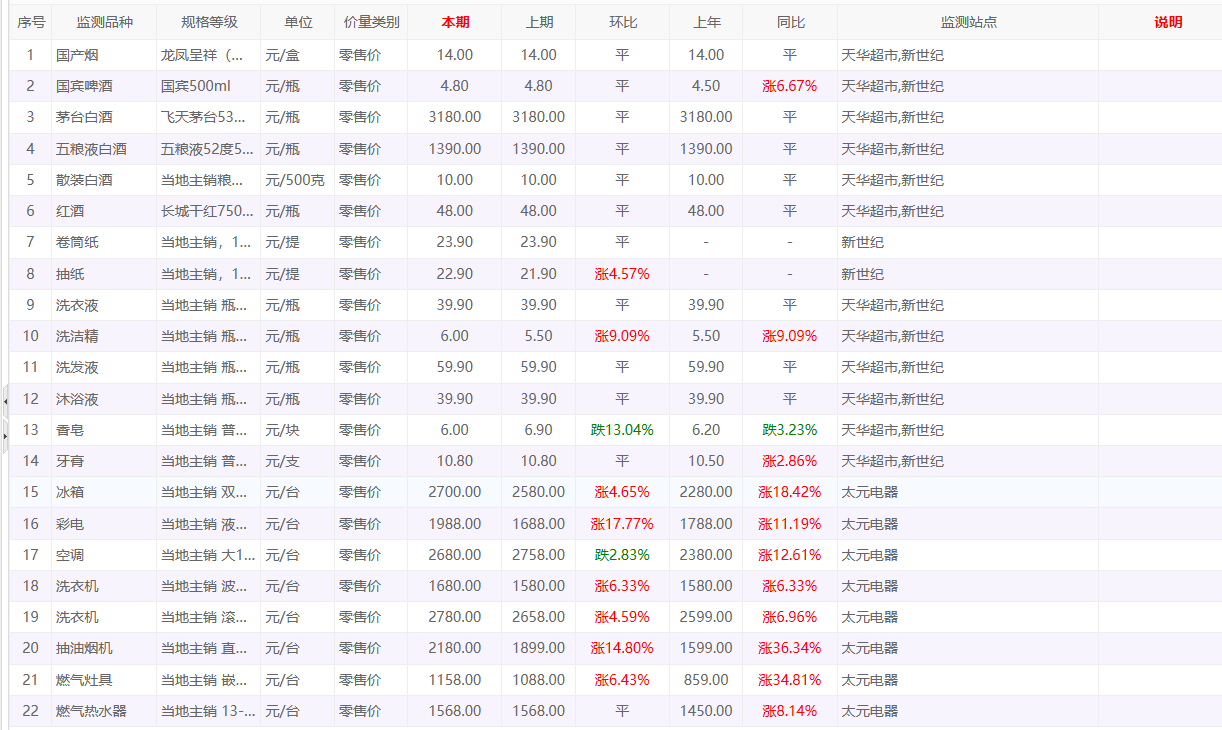This screenshot has width=1222, height=730.
Task: Click the 859.00 上年 price for 燃气灶具
Action: pyautogui.click(x=706, y=680)
